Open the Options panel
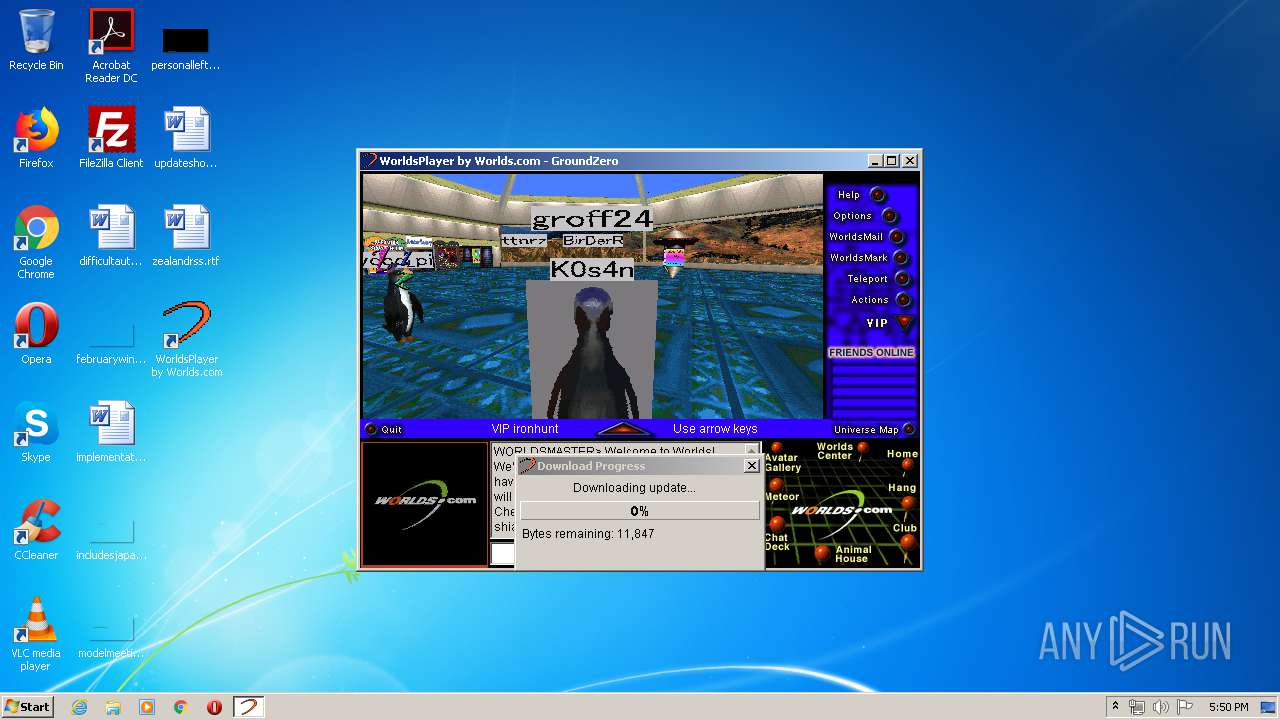Viewport: 1280px width, 720px height. coord(865,216)
